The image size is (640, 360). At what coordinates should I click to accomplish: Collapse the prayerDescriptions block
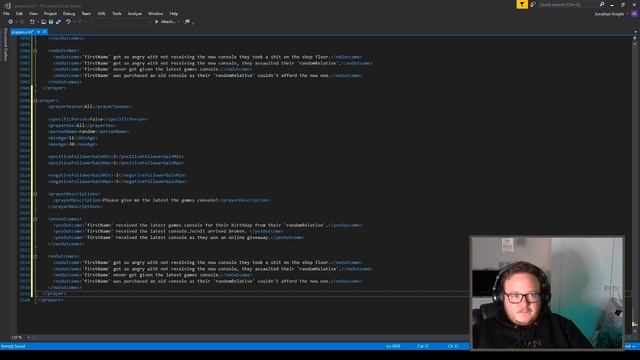35,194
